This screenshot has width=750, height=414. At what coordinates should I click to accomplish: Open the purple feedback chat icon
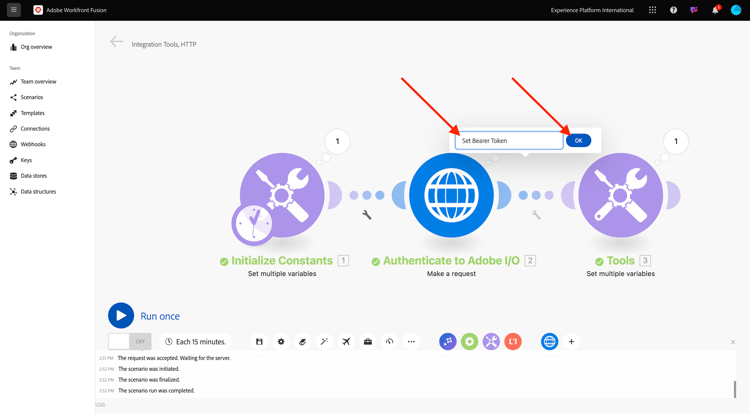point(694,10)
